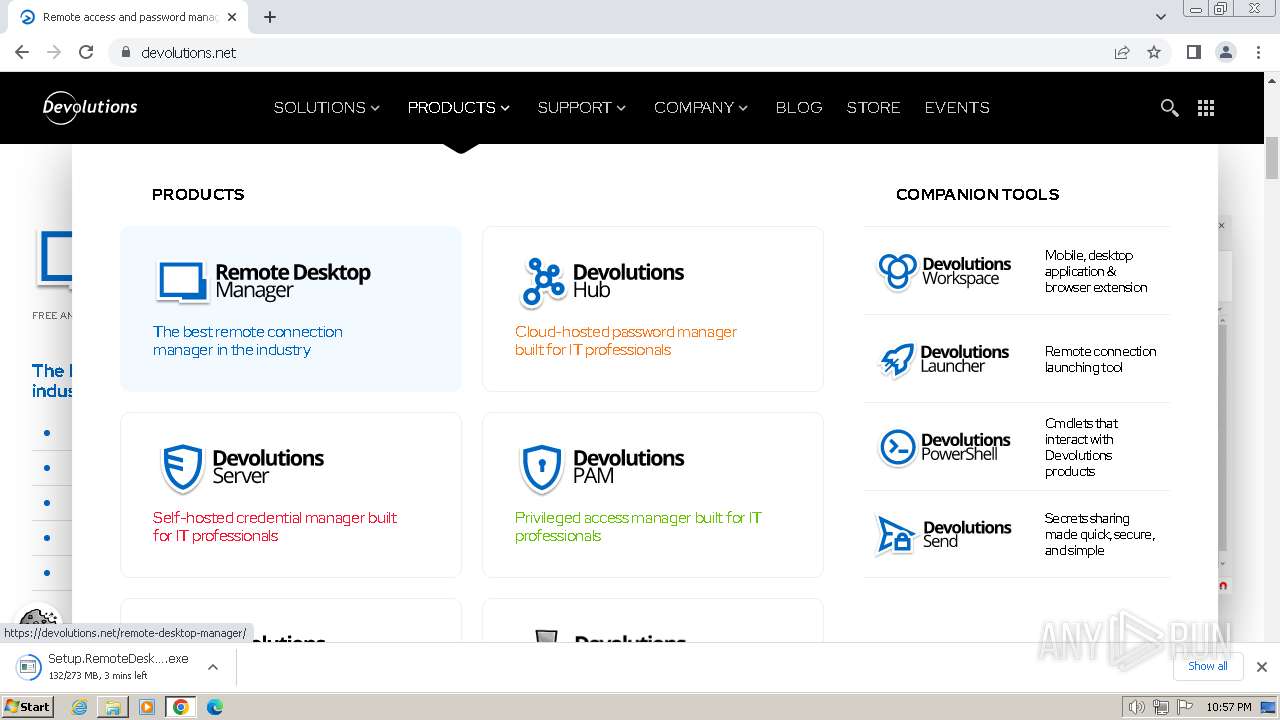Open the Remote Desktop Manager product card
Viewport: 1280px width, 720px height.
pyautogui.click(x=291, y=309)
